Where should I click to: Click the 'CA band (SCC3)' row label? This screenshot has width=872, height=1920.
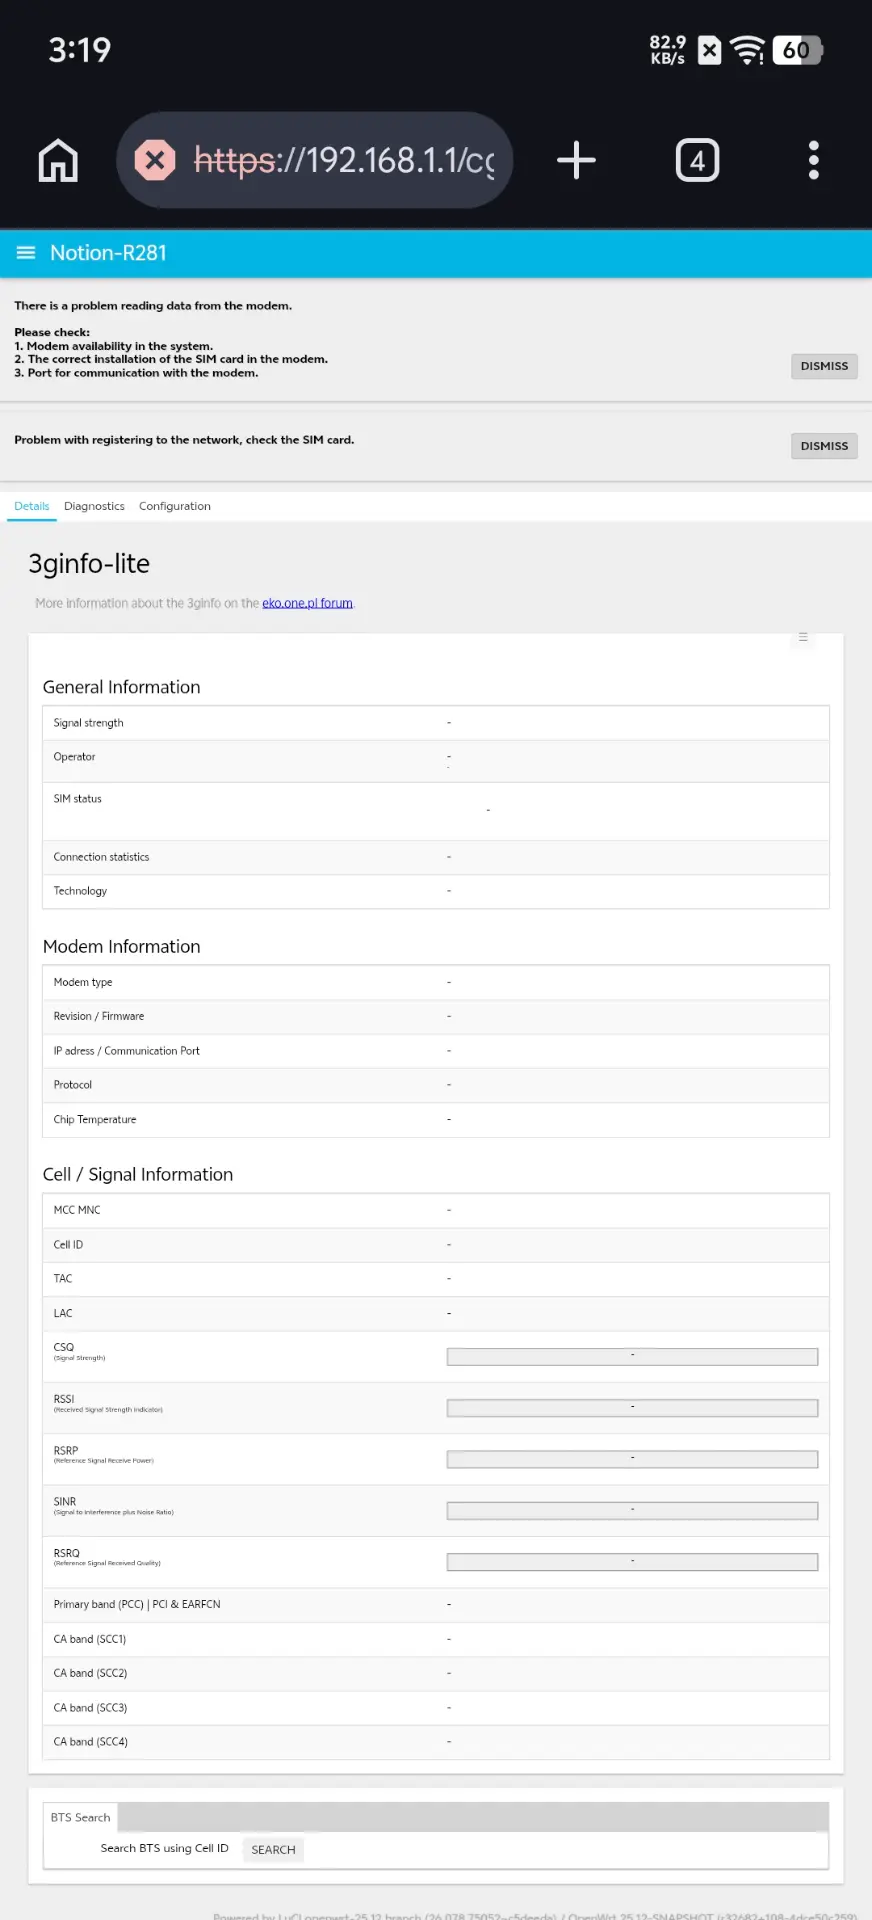(90, 1708)
